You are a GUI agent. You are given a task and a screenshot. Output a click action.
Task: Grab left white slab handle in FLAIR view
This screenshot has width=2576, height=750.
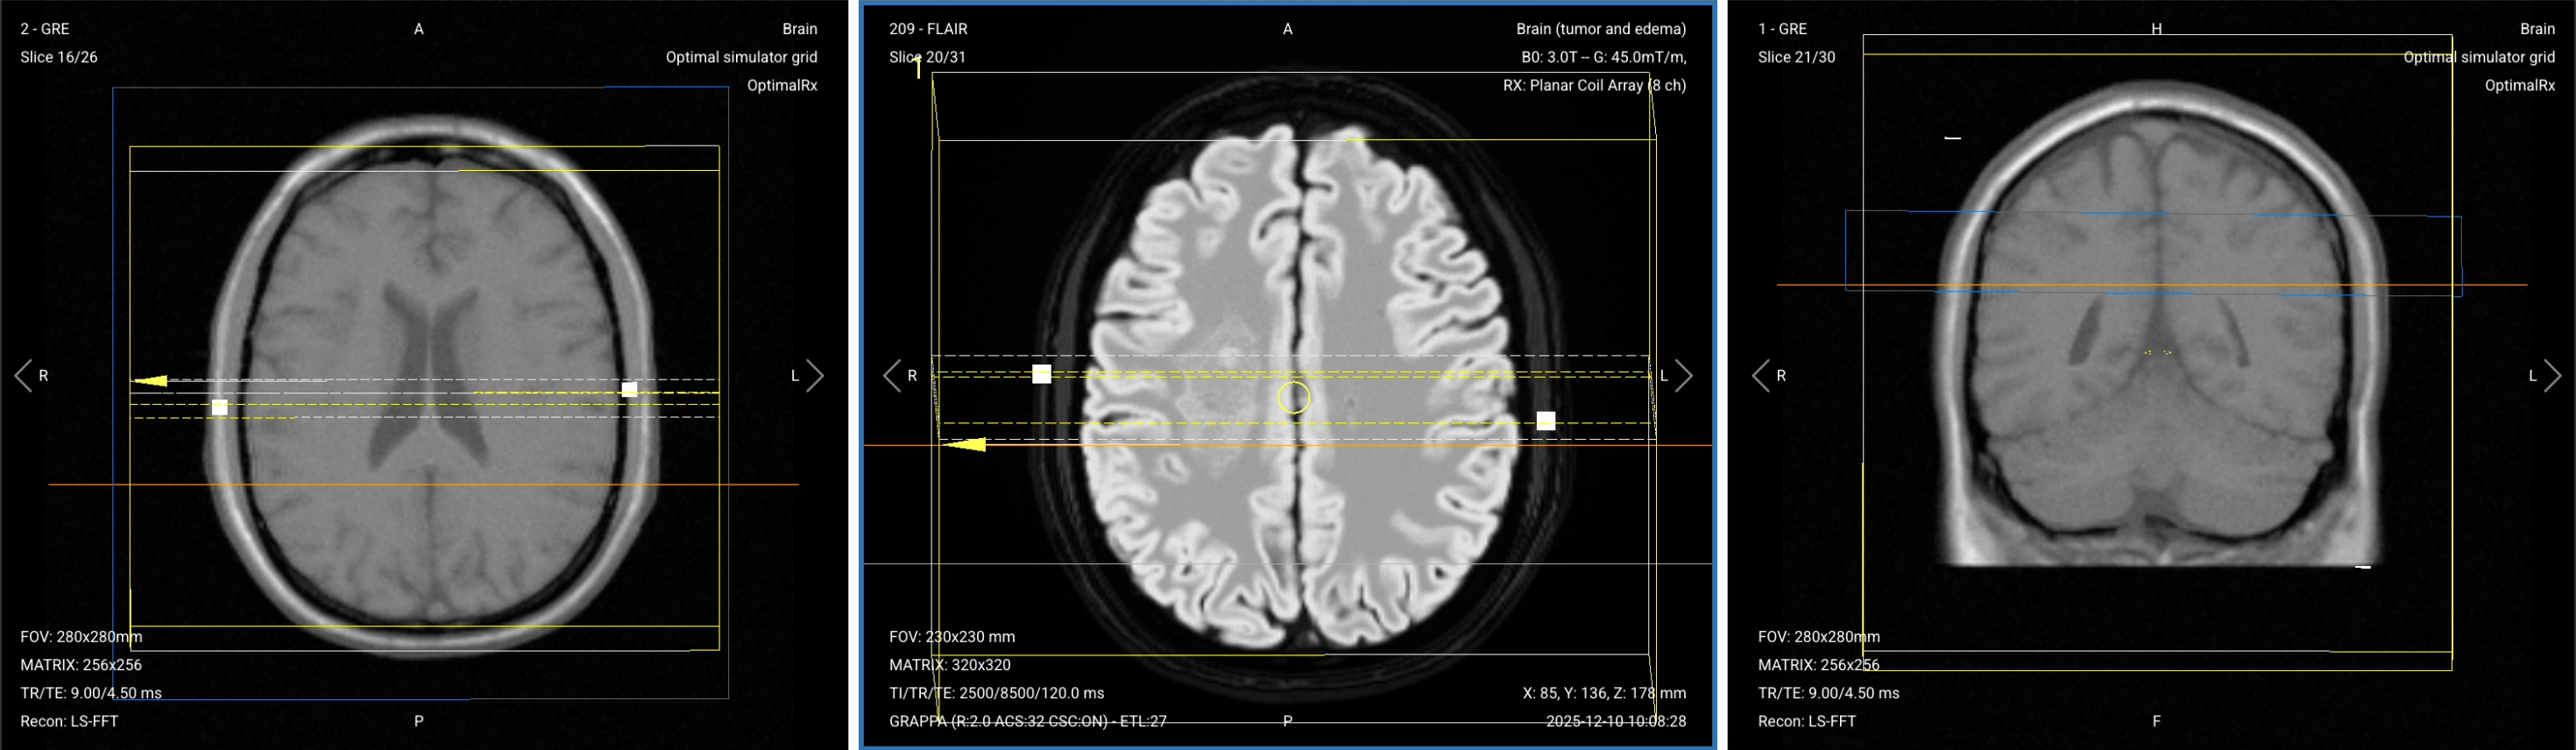(x=1042, y=374)
